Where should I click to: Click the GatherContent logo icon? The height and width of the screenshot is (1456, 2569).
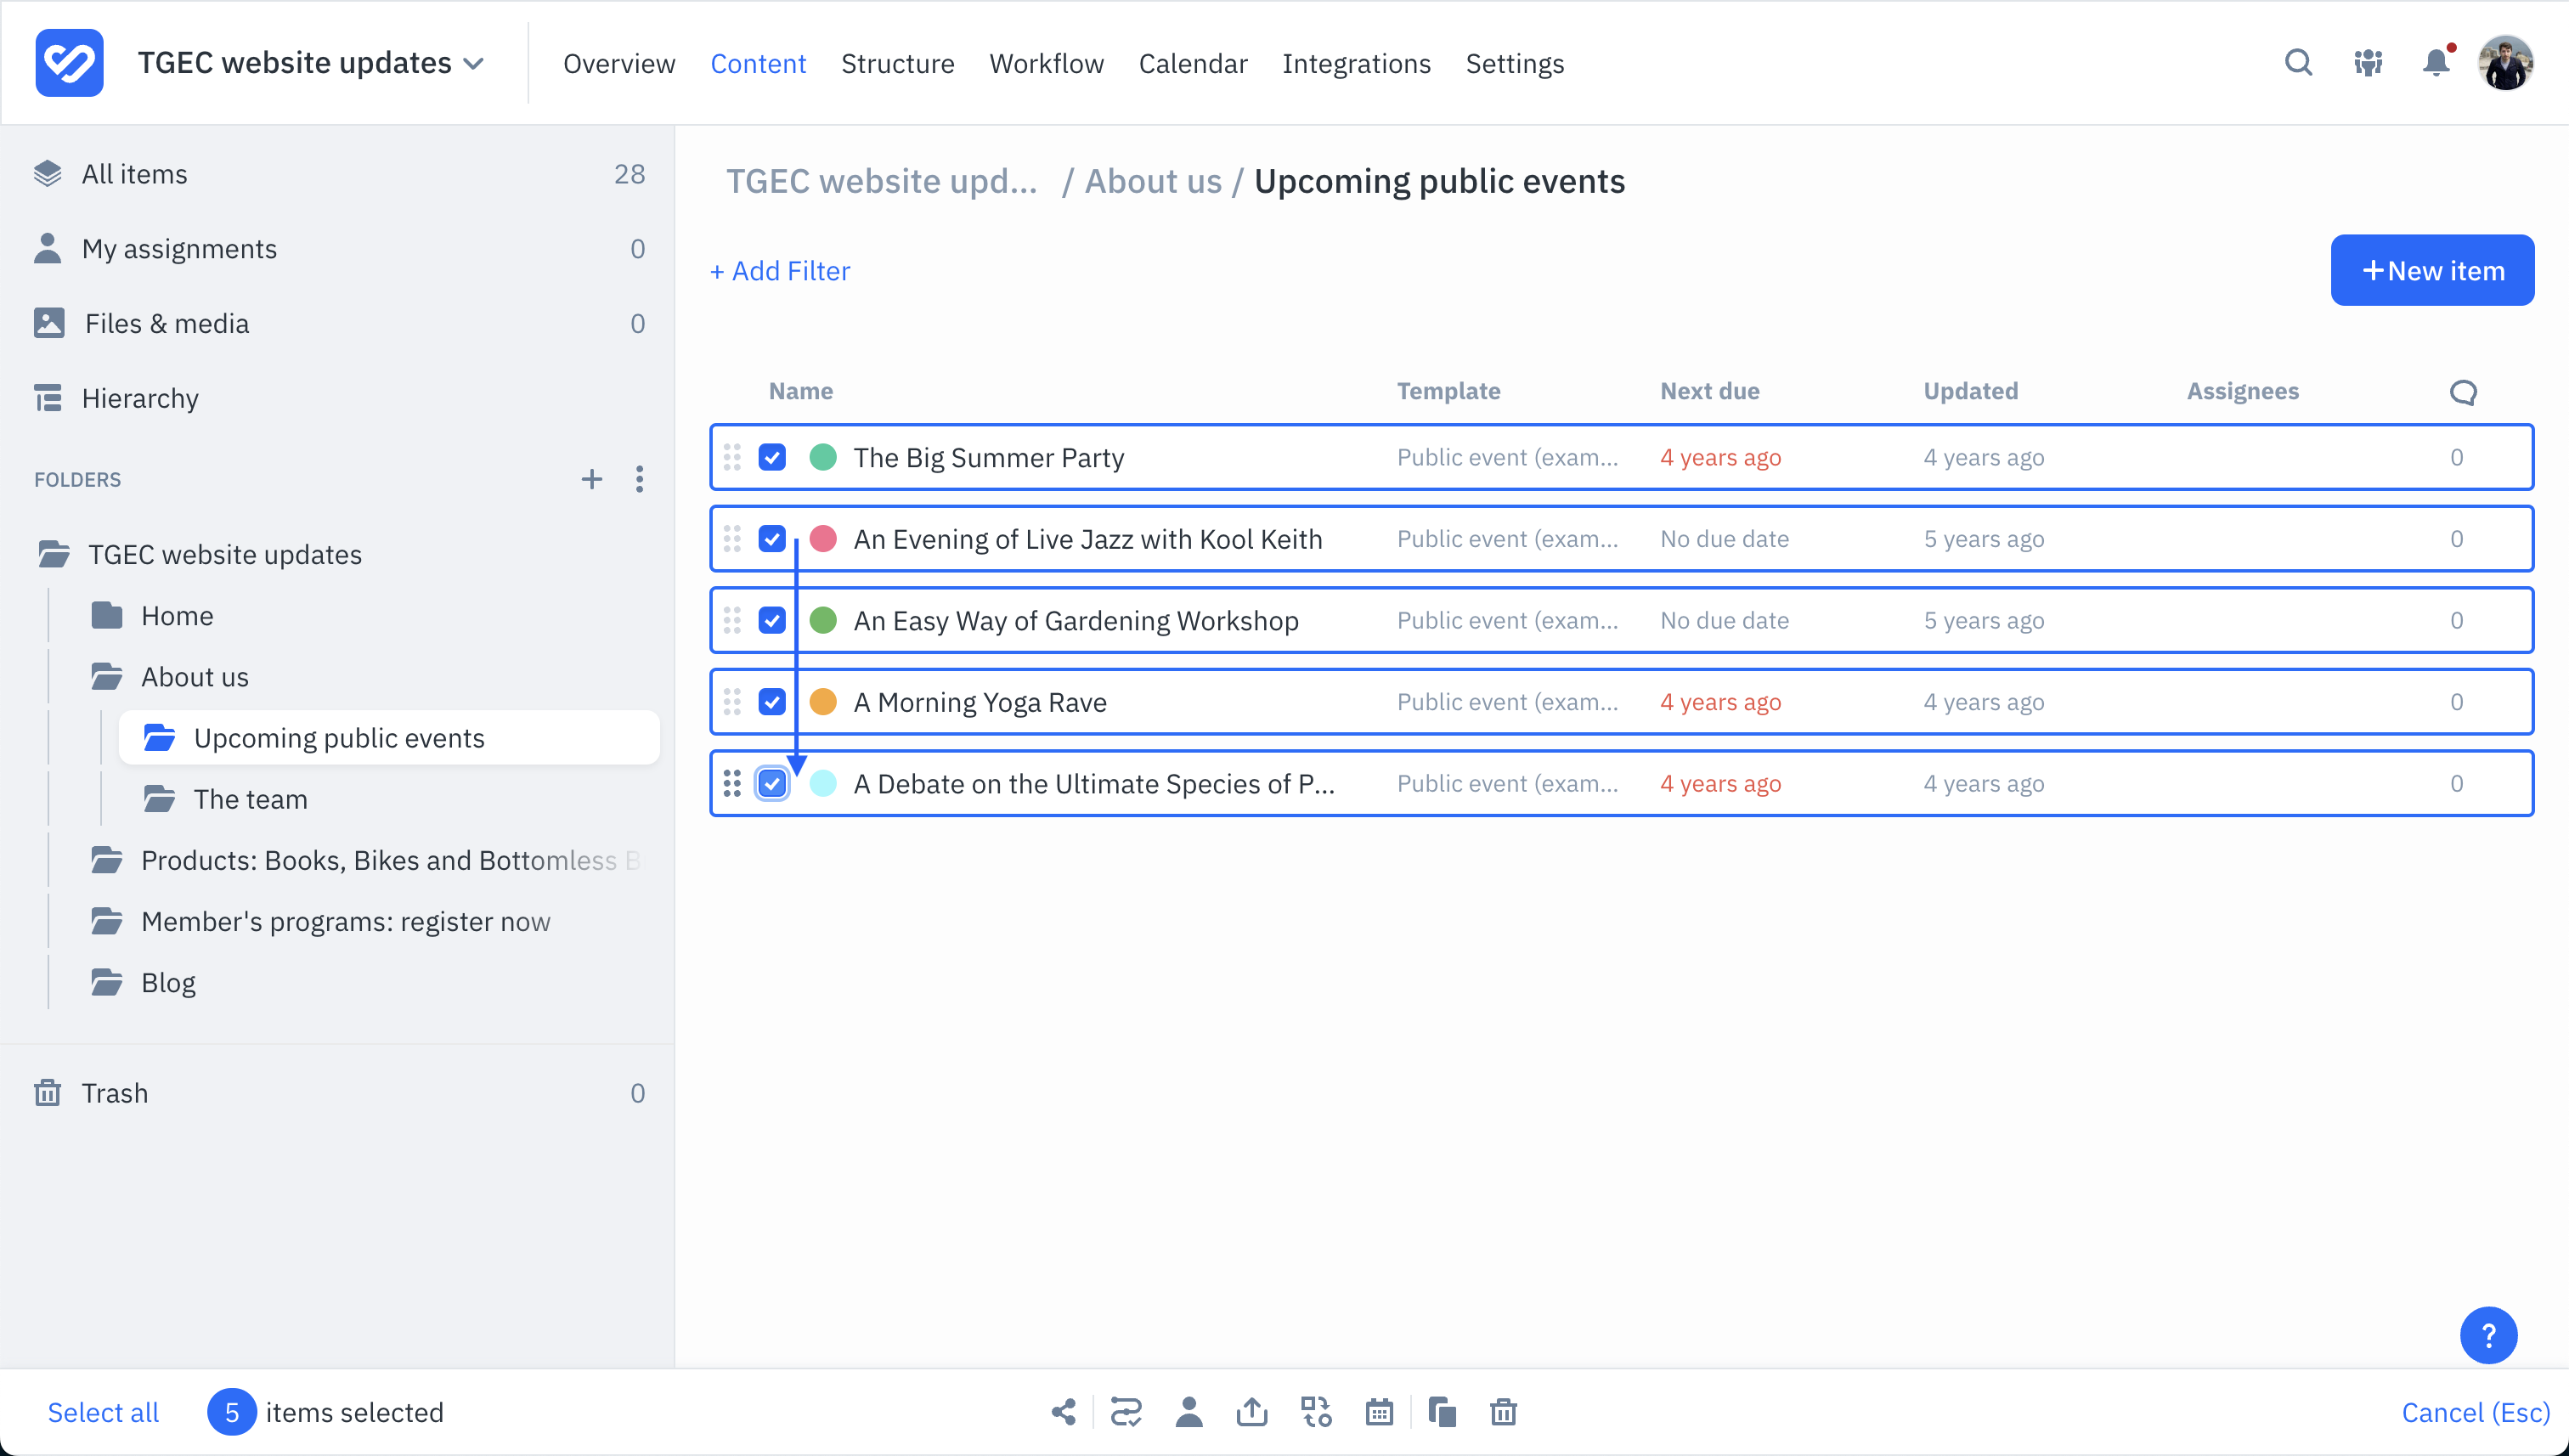(x=69, y=63)
